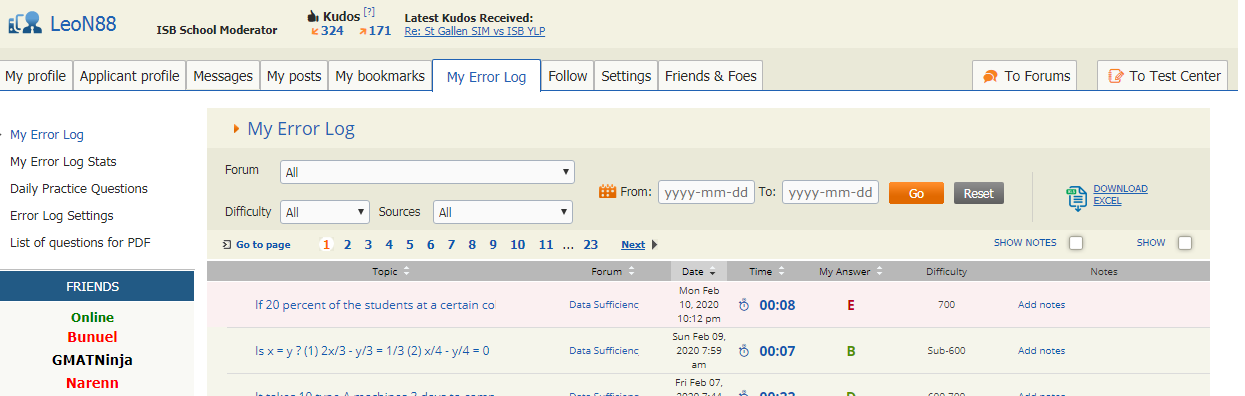The image size is (1245, 396).
Task: Open the St Gallen SIM vs ISB YLP link
Action: coord(474,31)
